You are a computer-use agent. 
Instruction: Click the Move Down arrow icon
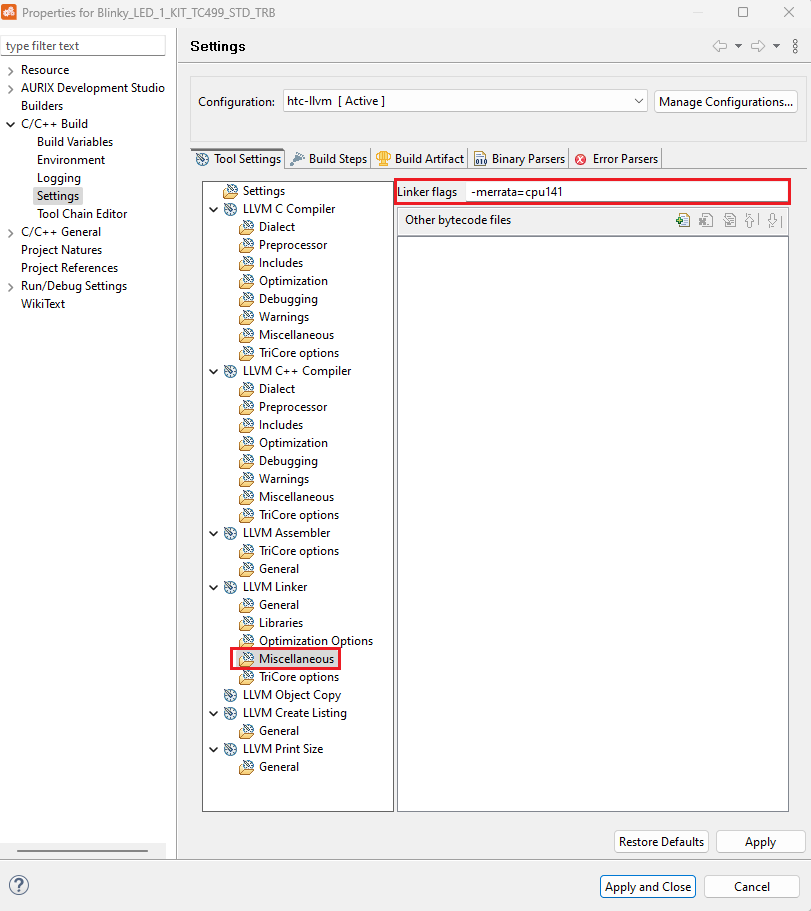point(773,221)
